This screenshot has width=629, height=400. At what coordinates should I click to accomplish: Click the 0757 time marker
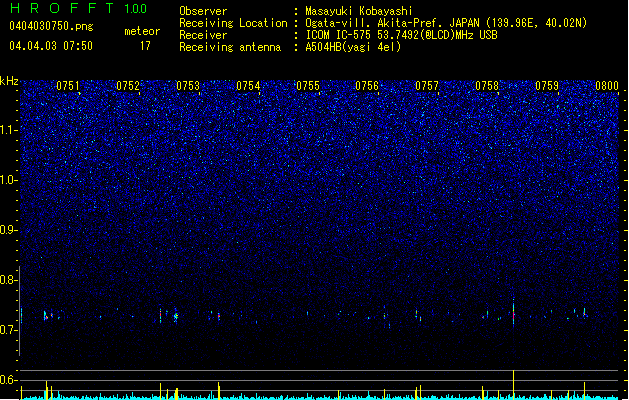[x=427, y=86]
